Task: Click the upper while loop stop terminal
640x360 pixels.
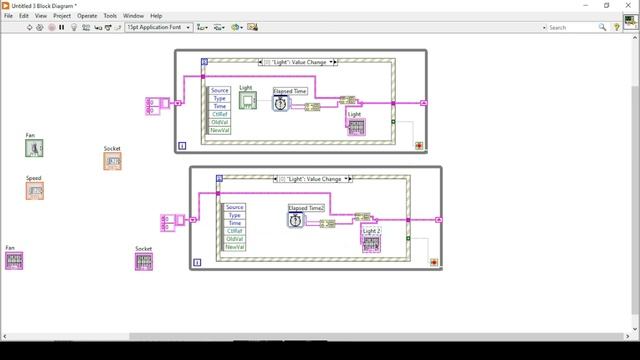Action: pos(419,146)
